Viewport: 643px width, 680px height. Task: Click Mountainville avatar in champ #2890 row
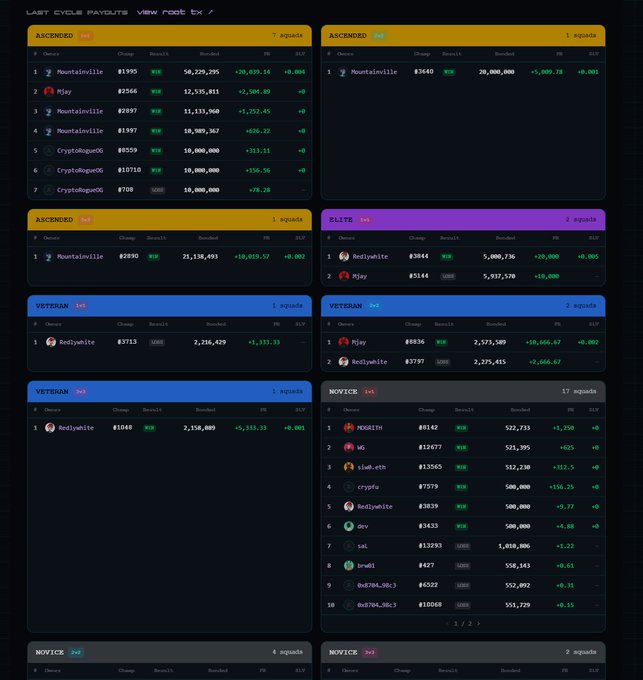(x=49, y=257)
